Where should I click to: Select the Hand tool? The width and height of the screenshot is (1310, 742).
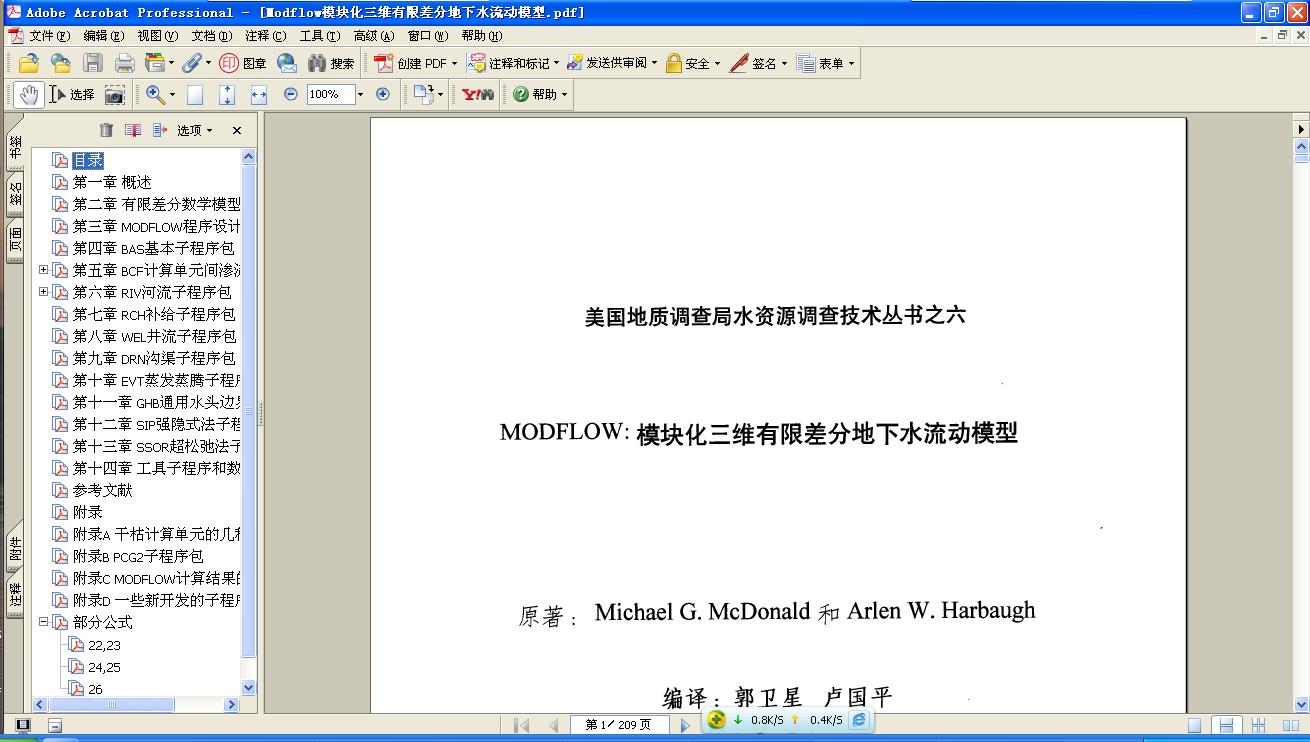[x=28, y=94]
